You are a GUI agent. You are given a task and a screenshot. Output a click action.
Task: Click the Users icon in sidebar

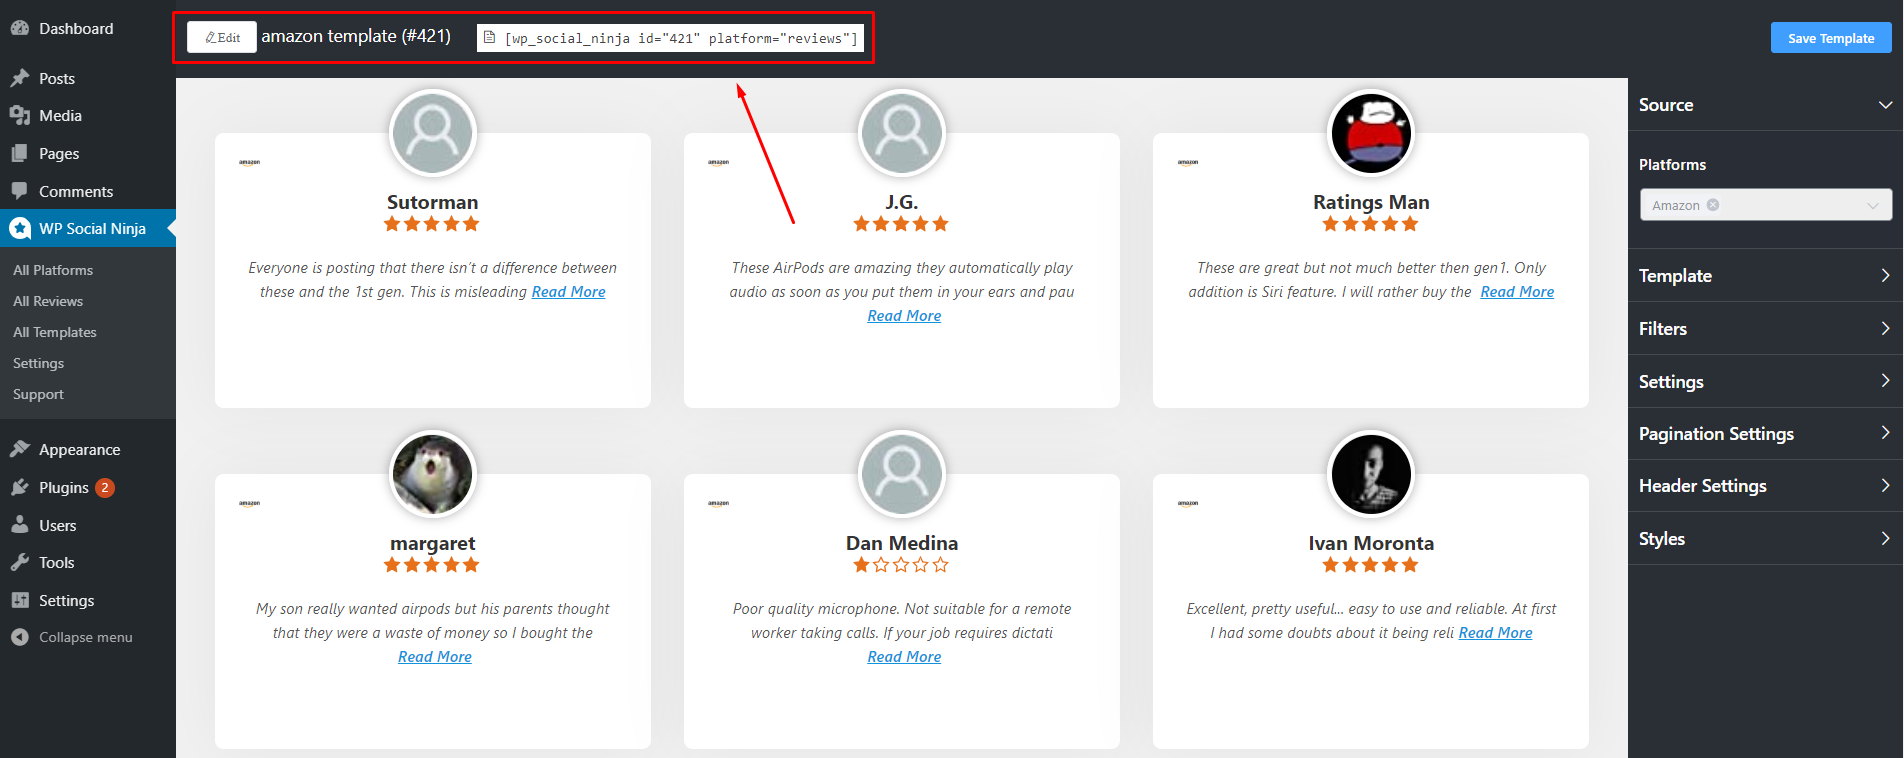(19, 525)
